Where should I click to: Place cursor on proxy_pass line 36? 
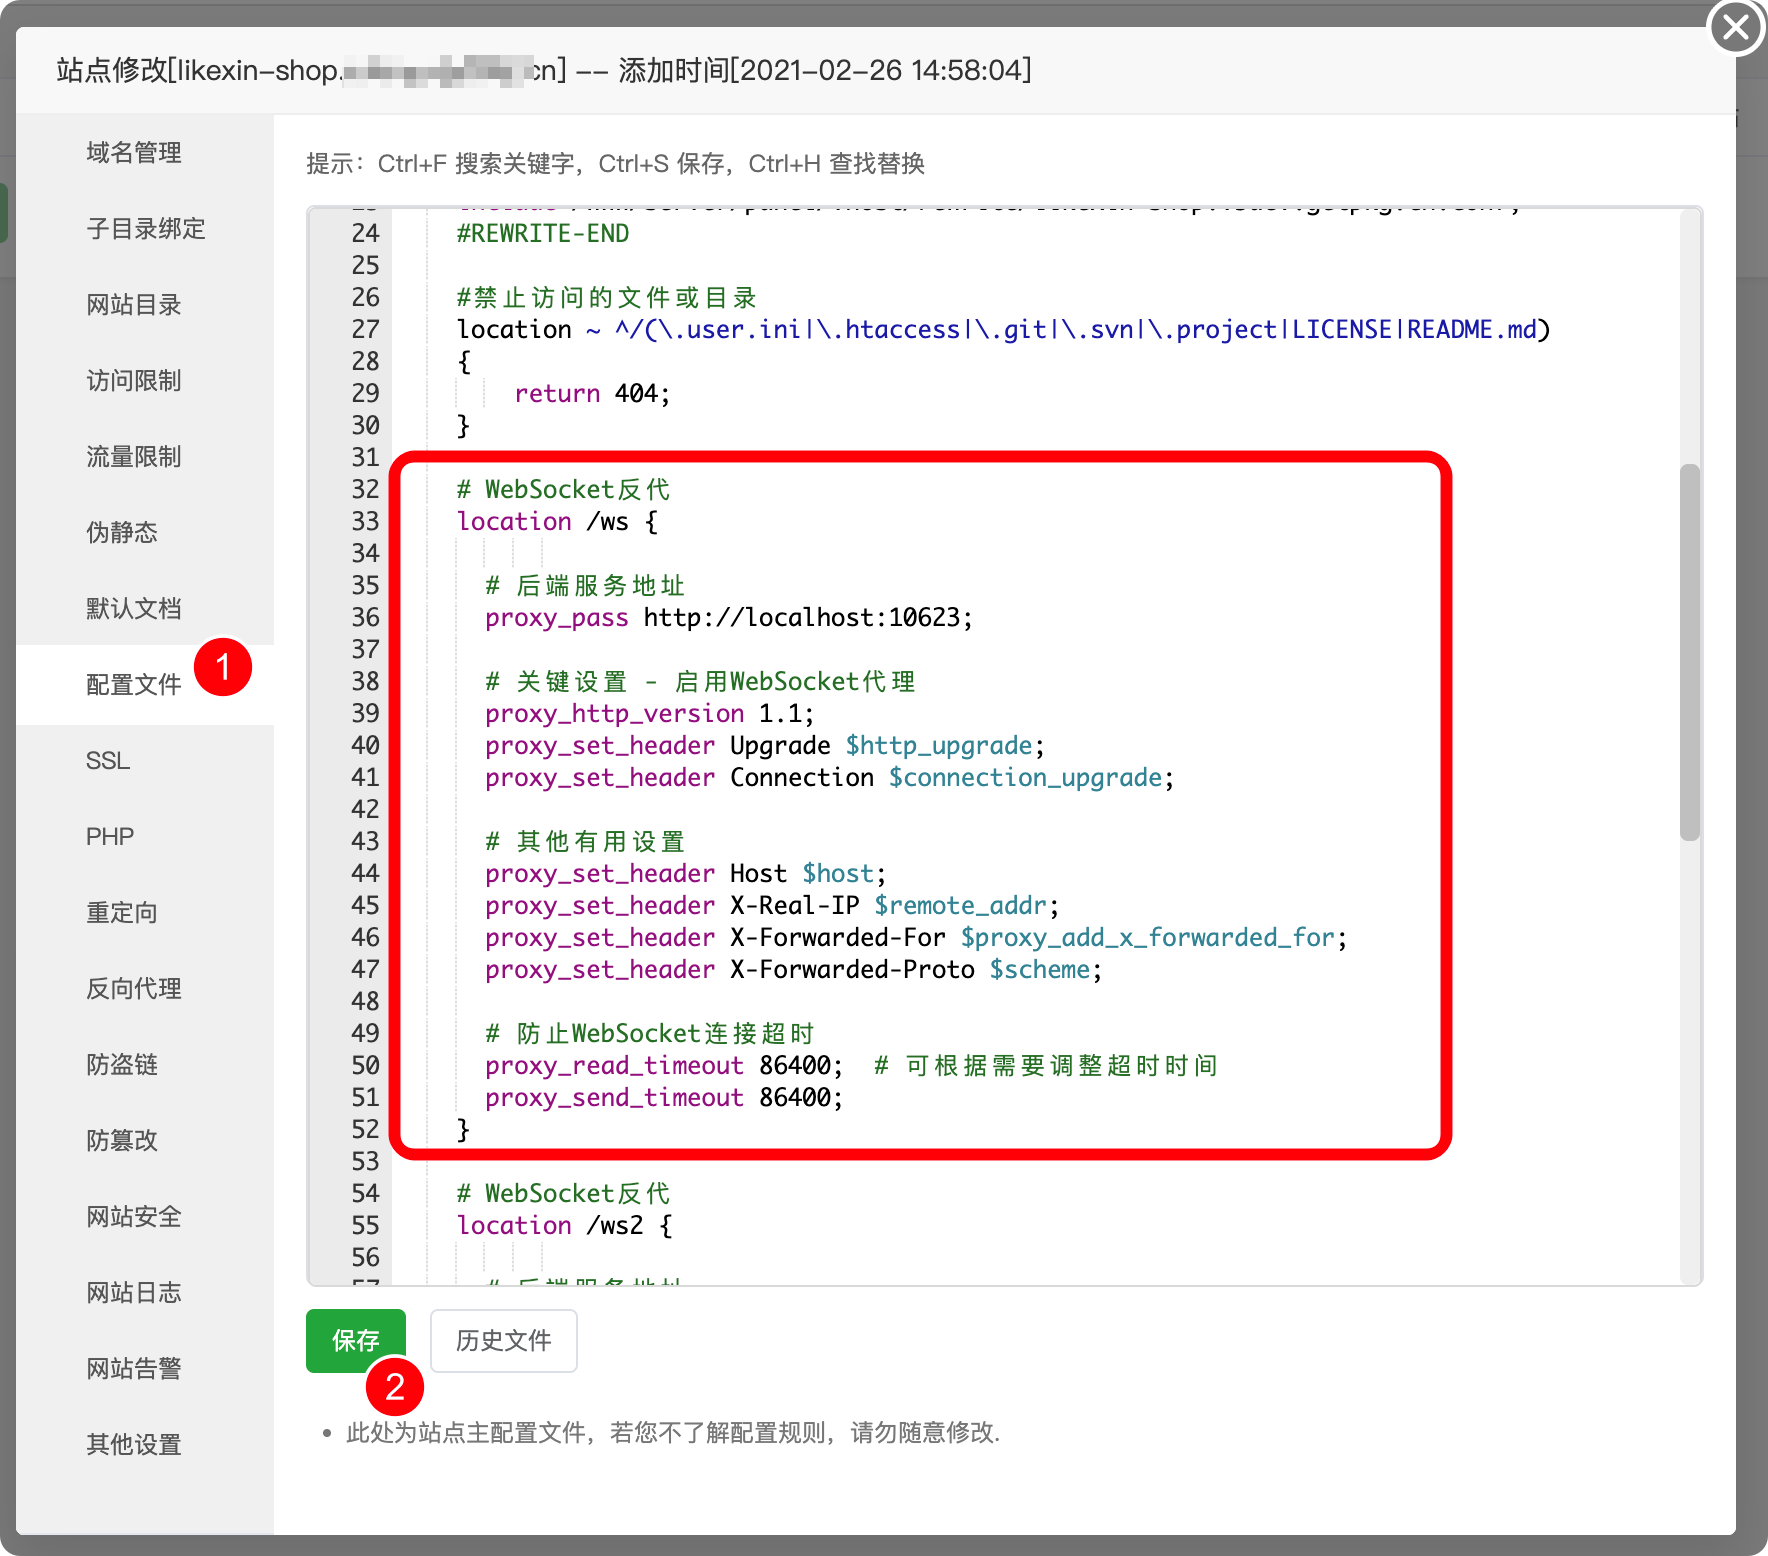coord(728,617)
